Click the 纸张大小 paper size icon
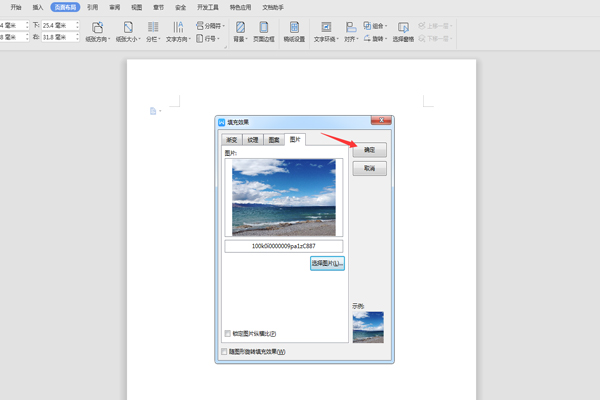 tap(127, 27)
